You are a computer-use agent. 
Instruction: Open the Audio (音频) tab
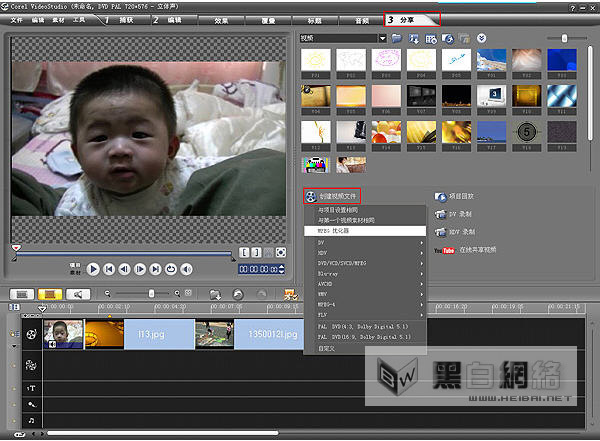click(x=362, y=21)
